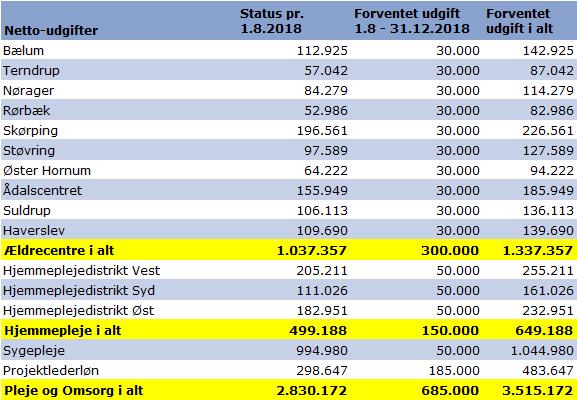This screenshot has width=577, height=400.
Task: Select the Suldrup row label
Action: point(27,210)
